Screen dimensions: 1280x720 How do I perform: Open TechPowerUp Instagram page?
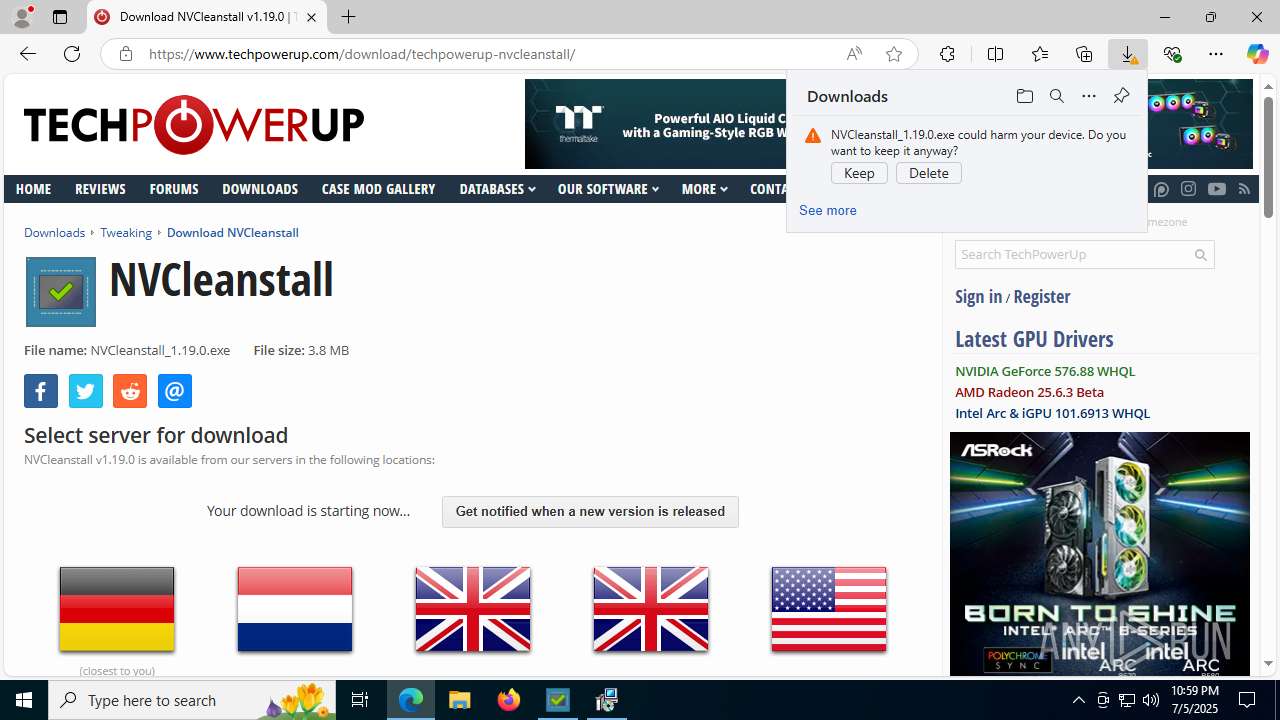[x=1188, y=188]
